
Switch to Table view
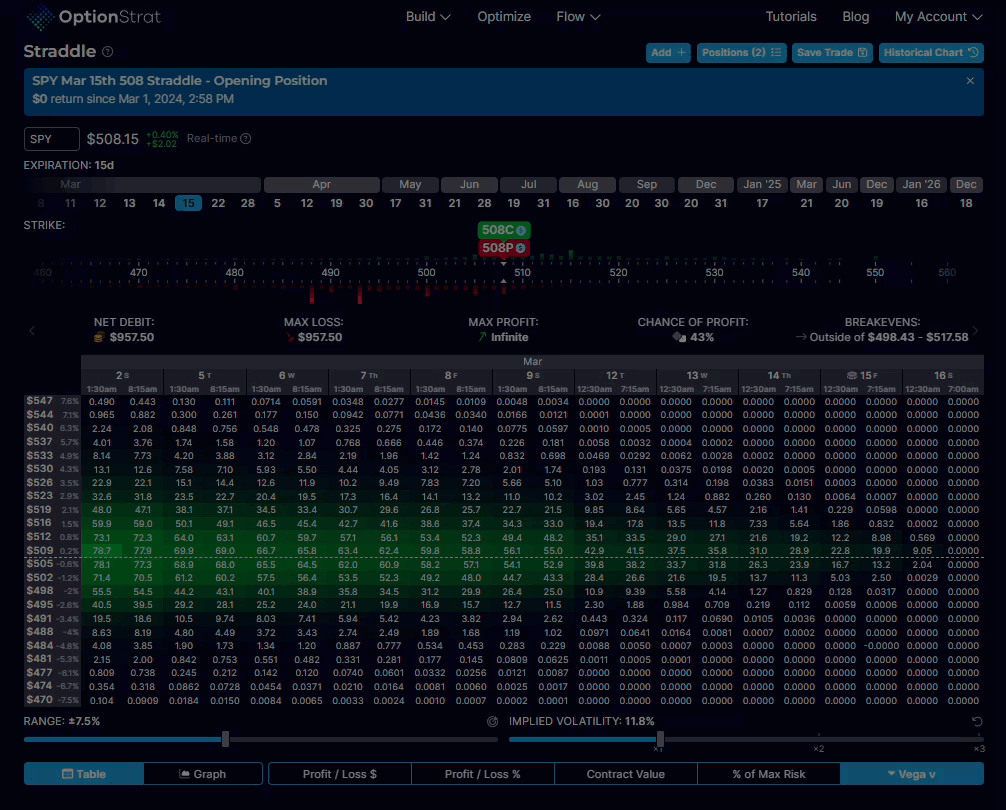(x=84, y=774)
